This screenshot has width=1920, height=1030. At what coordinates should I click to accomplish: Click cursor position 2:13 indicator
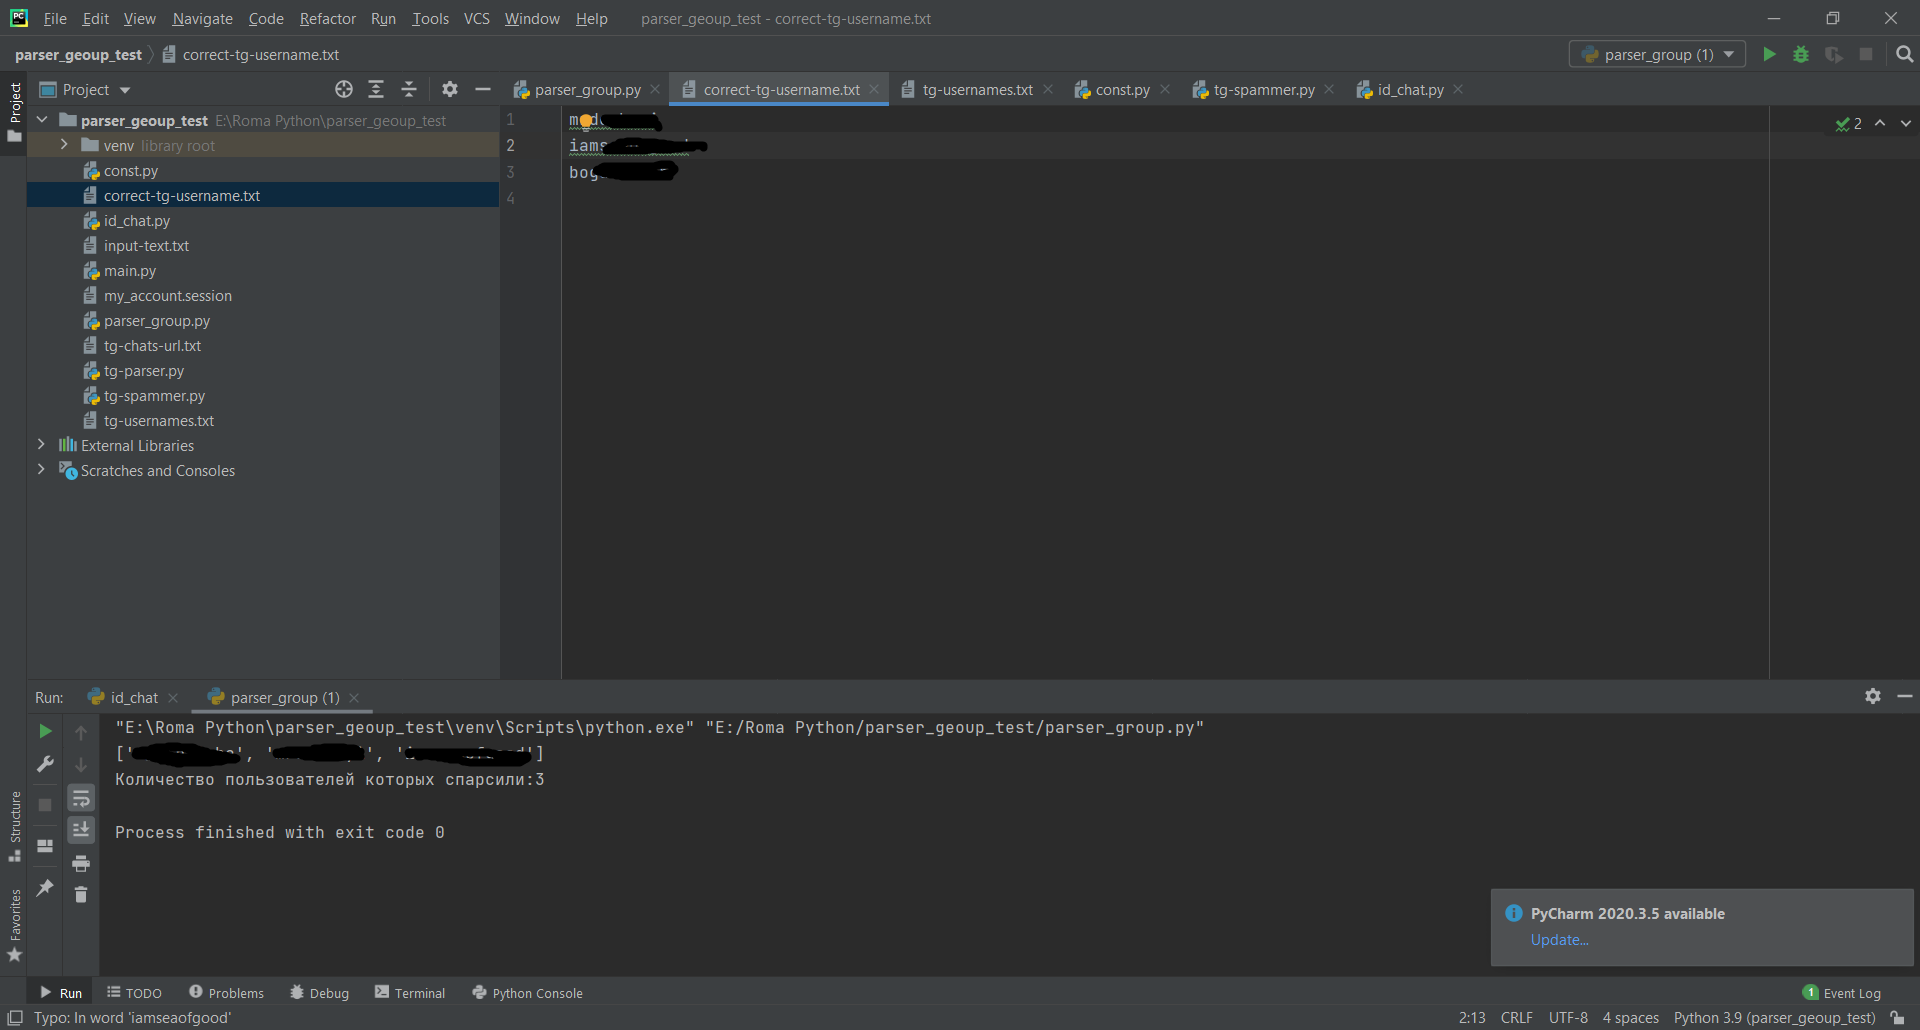[x=1472, y=1018]
